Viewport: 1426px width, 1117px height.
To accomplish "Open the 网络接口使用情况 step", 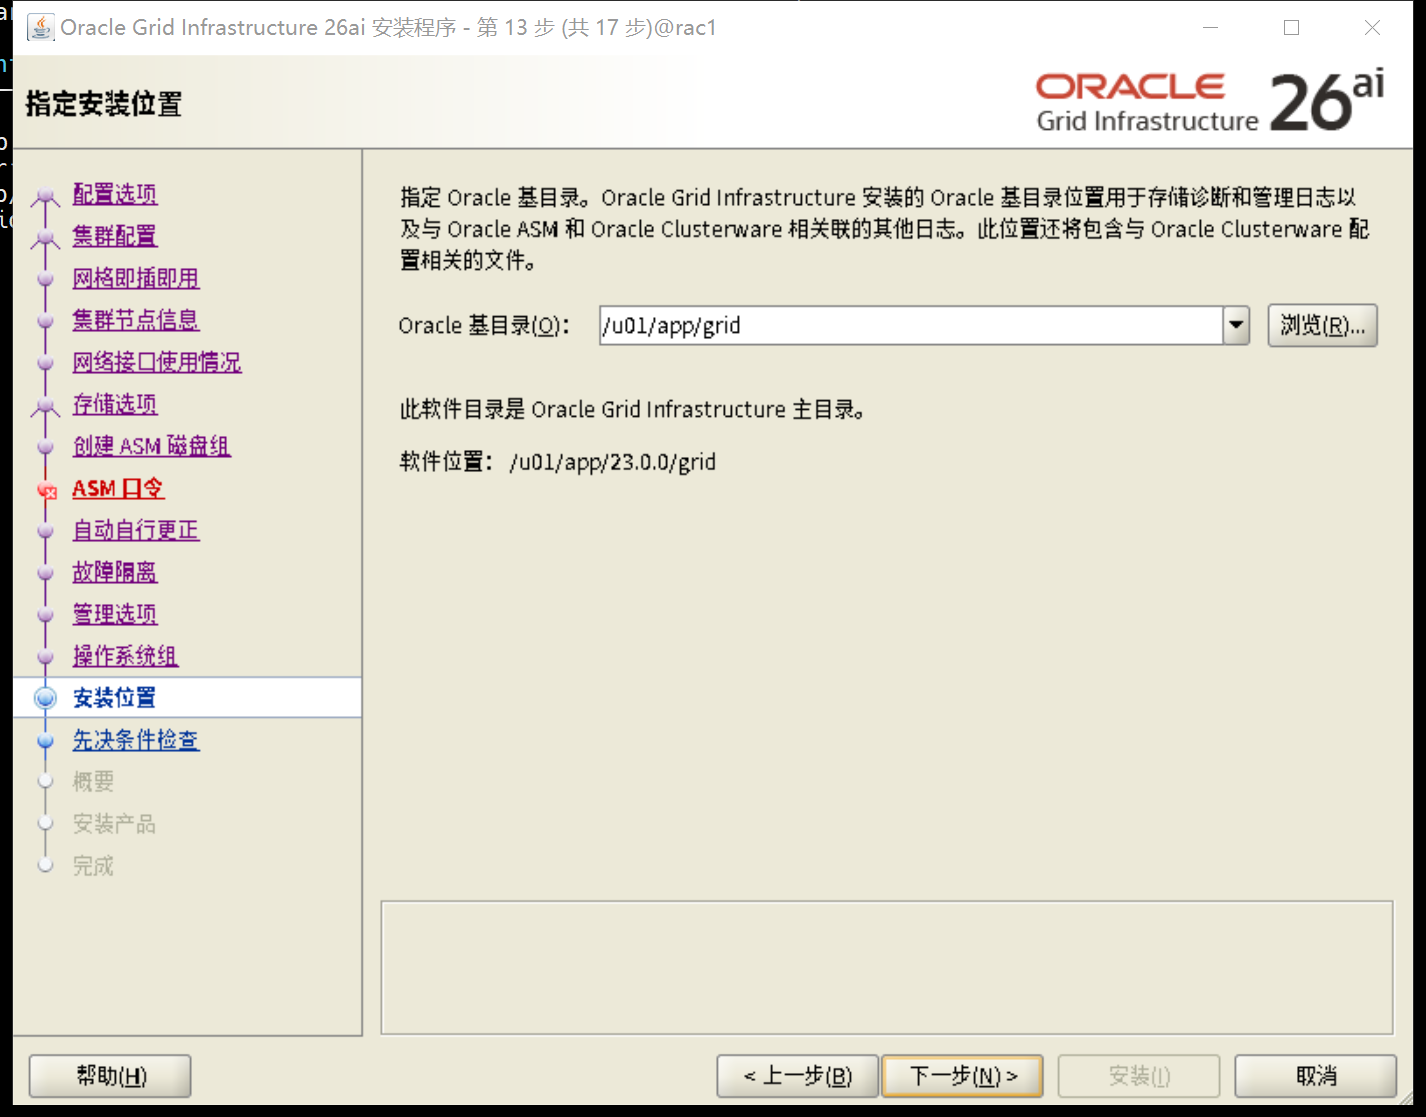I will (157, 362).
